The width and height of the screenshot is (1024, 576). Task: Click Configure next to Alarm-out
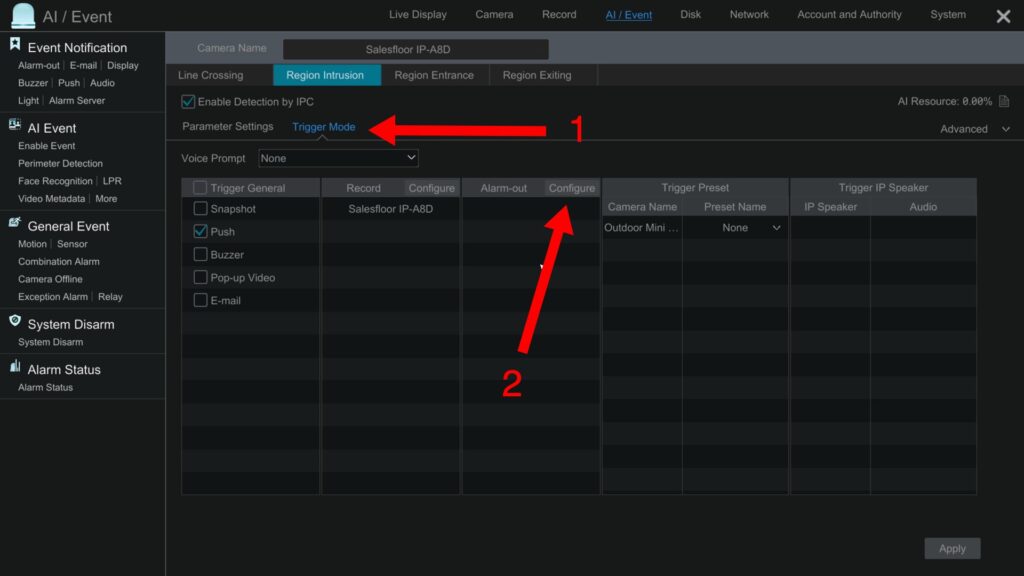point(571,188)
